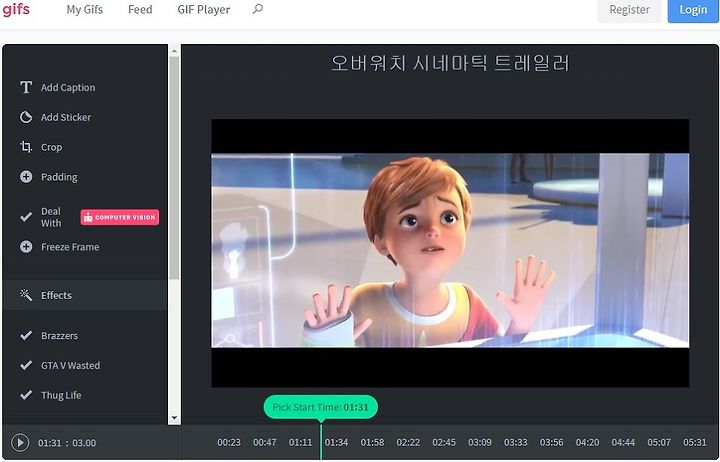Click the 01:31 : 03.00 time readout
The height and width of the screenshot is (462, 720).
click(67, 443)
